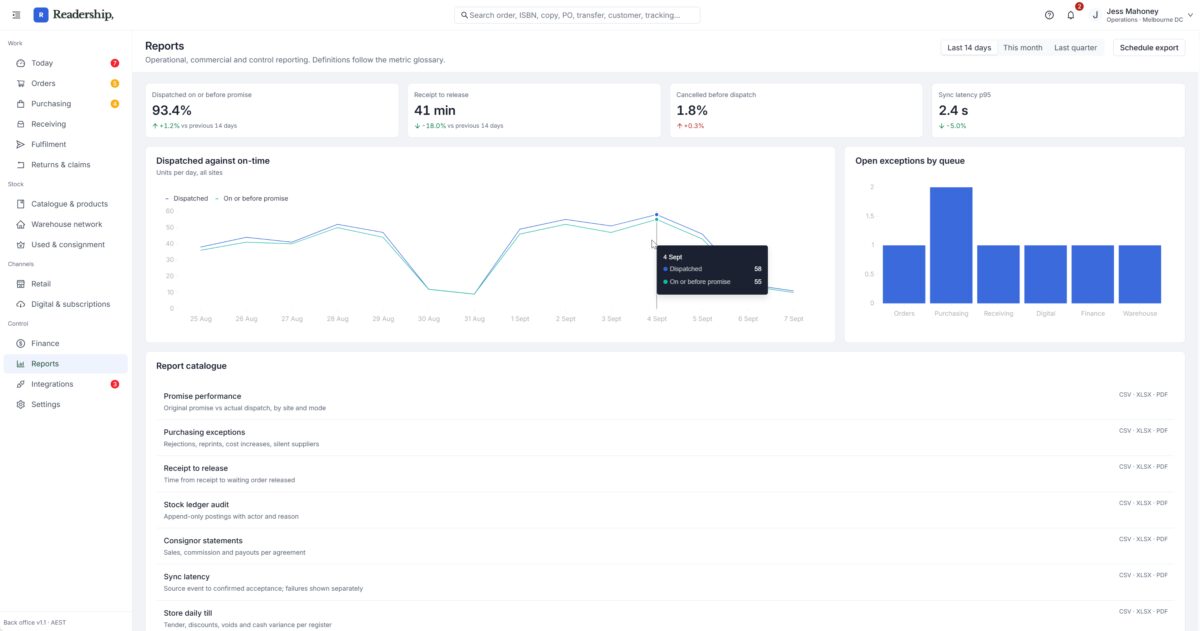This screenshot has height=631, width=1200.
Task: Click the Receipt to release 41 min card
Action: point(536,110)
